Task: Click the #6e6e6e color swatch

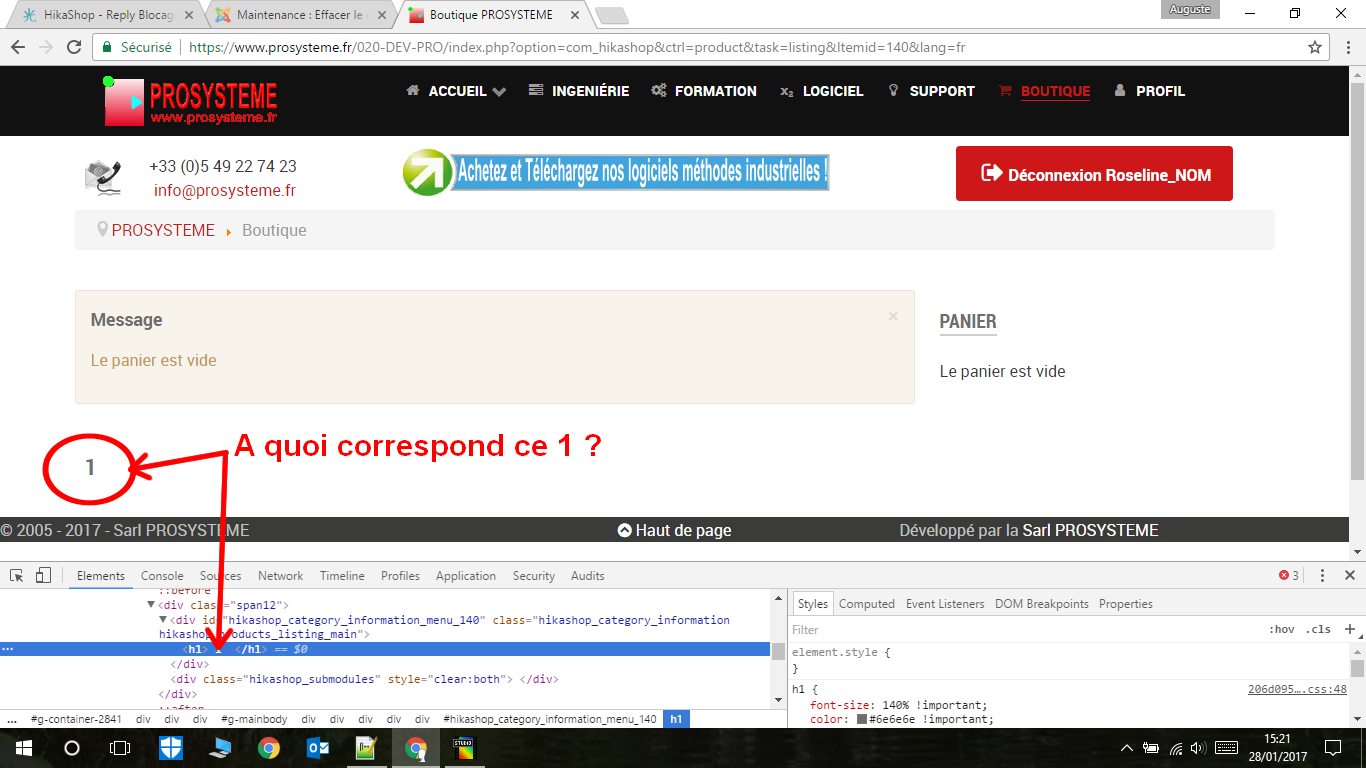Action: click(x=862, y=719)
